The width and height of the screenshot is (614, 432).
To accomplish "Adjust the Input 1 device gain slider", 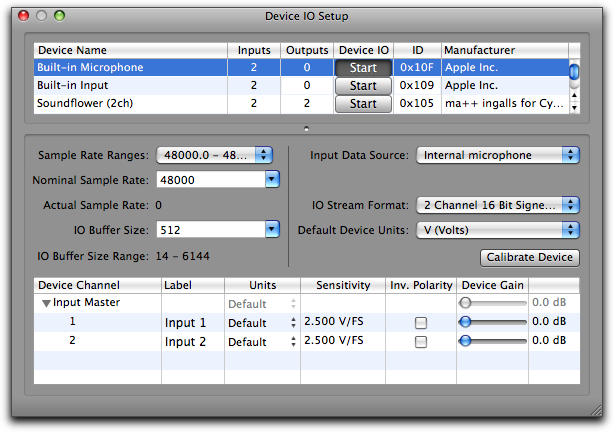I will pyautogui.click(x=466, y=322).
